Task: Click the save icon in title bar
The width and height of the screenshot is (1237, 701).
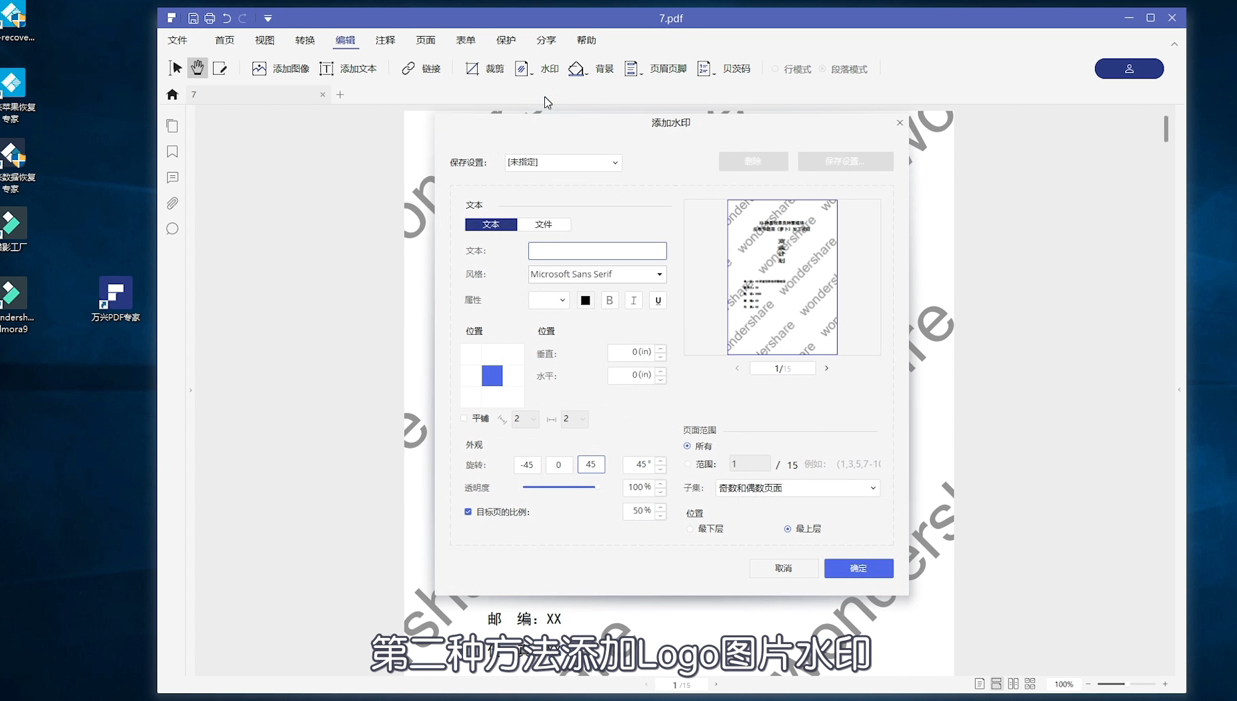Action: (193, 18)
